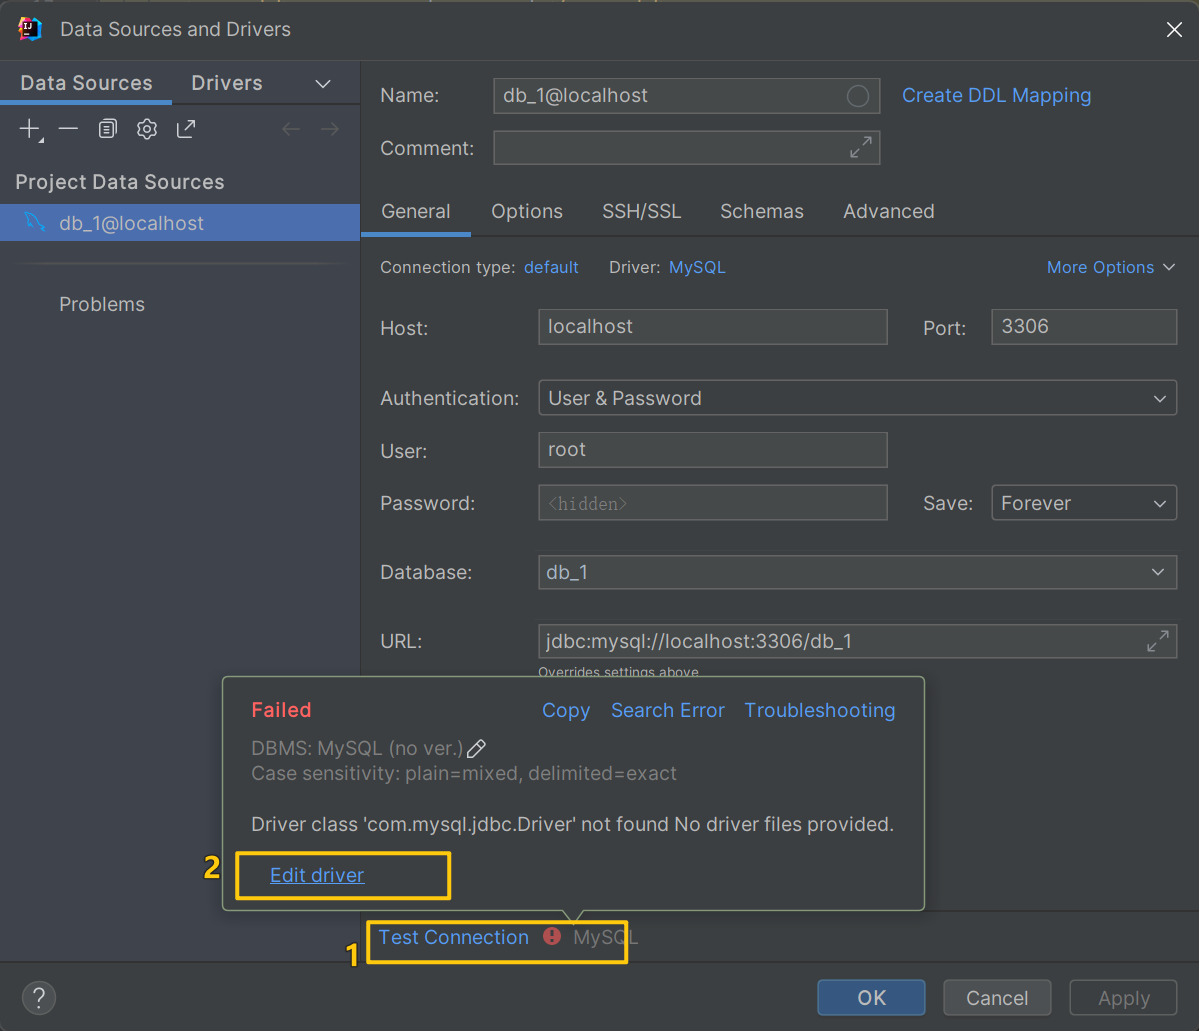1199x1031 pixels.
Task: Click pencil icon next to DBMS version
Action: click(476, 748)
